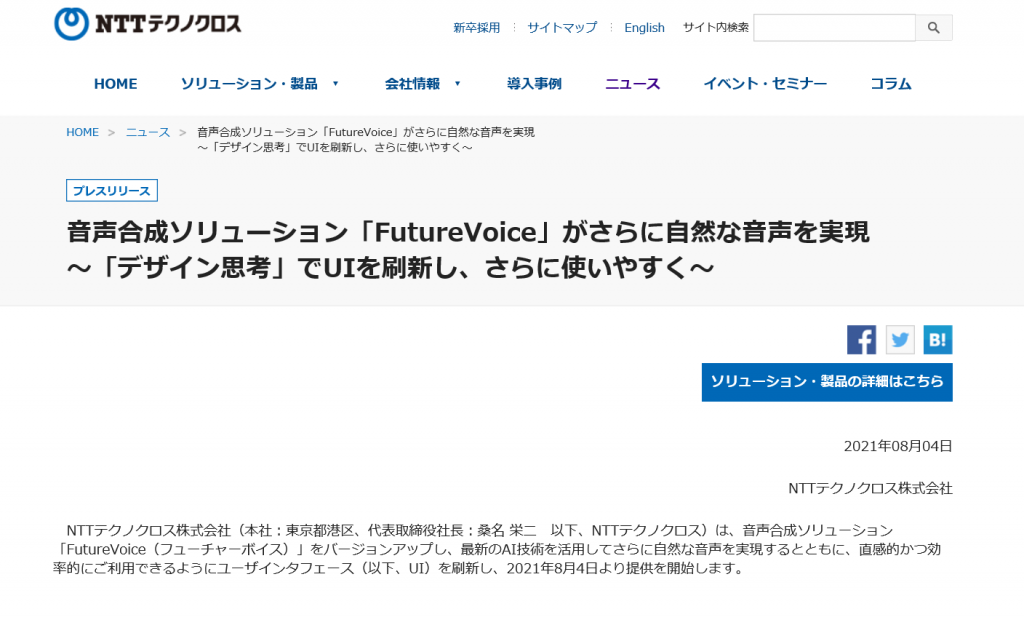Screen dimensions: 1024x617
Task: Expand 会社情報 dropdown arrow
Action: click(458, 84)
